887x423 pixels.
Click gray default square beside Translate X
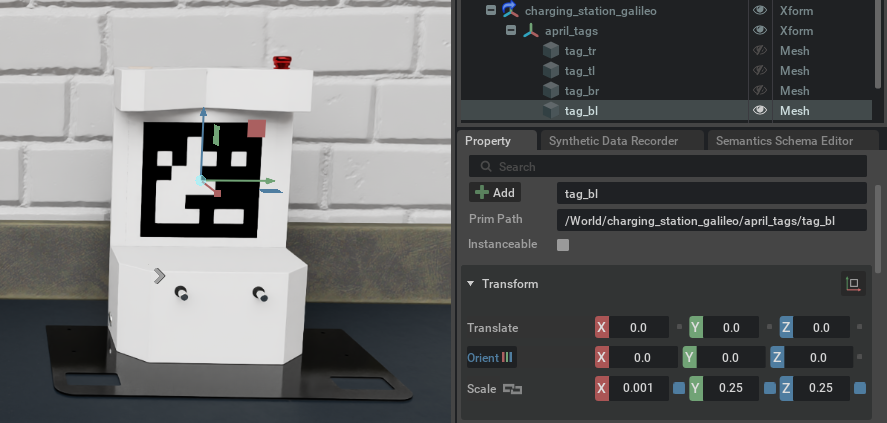[x=679, y=327]
